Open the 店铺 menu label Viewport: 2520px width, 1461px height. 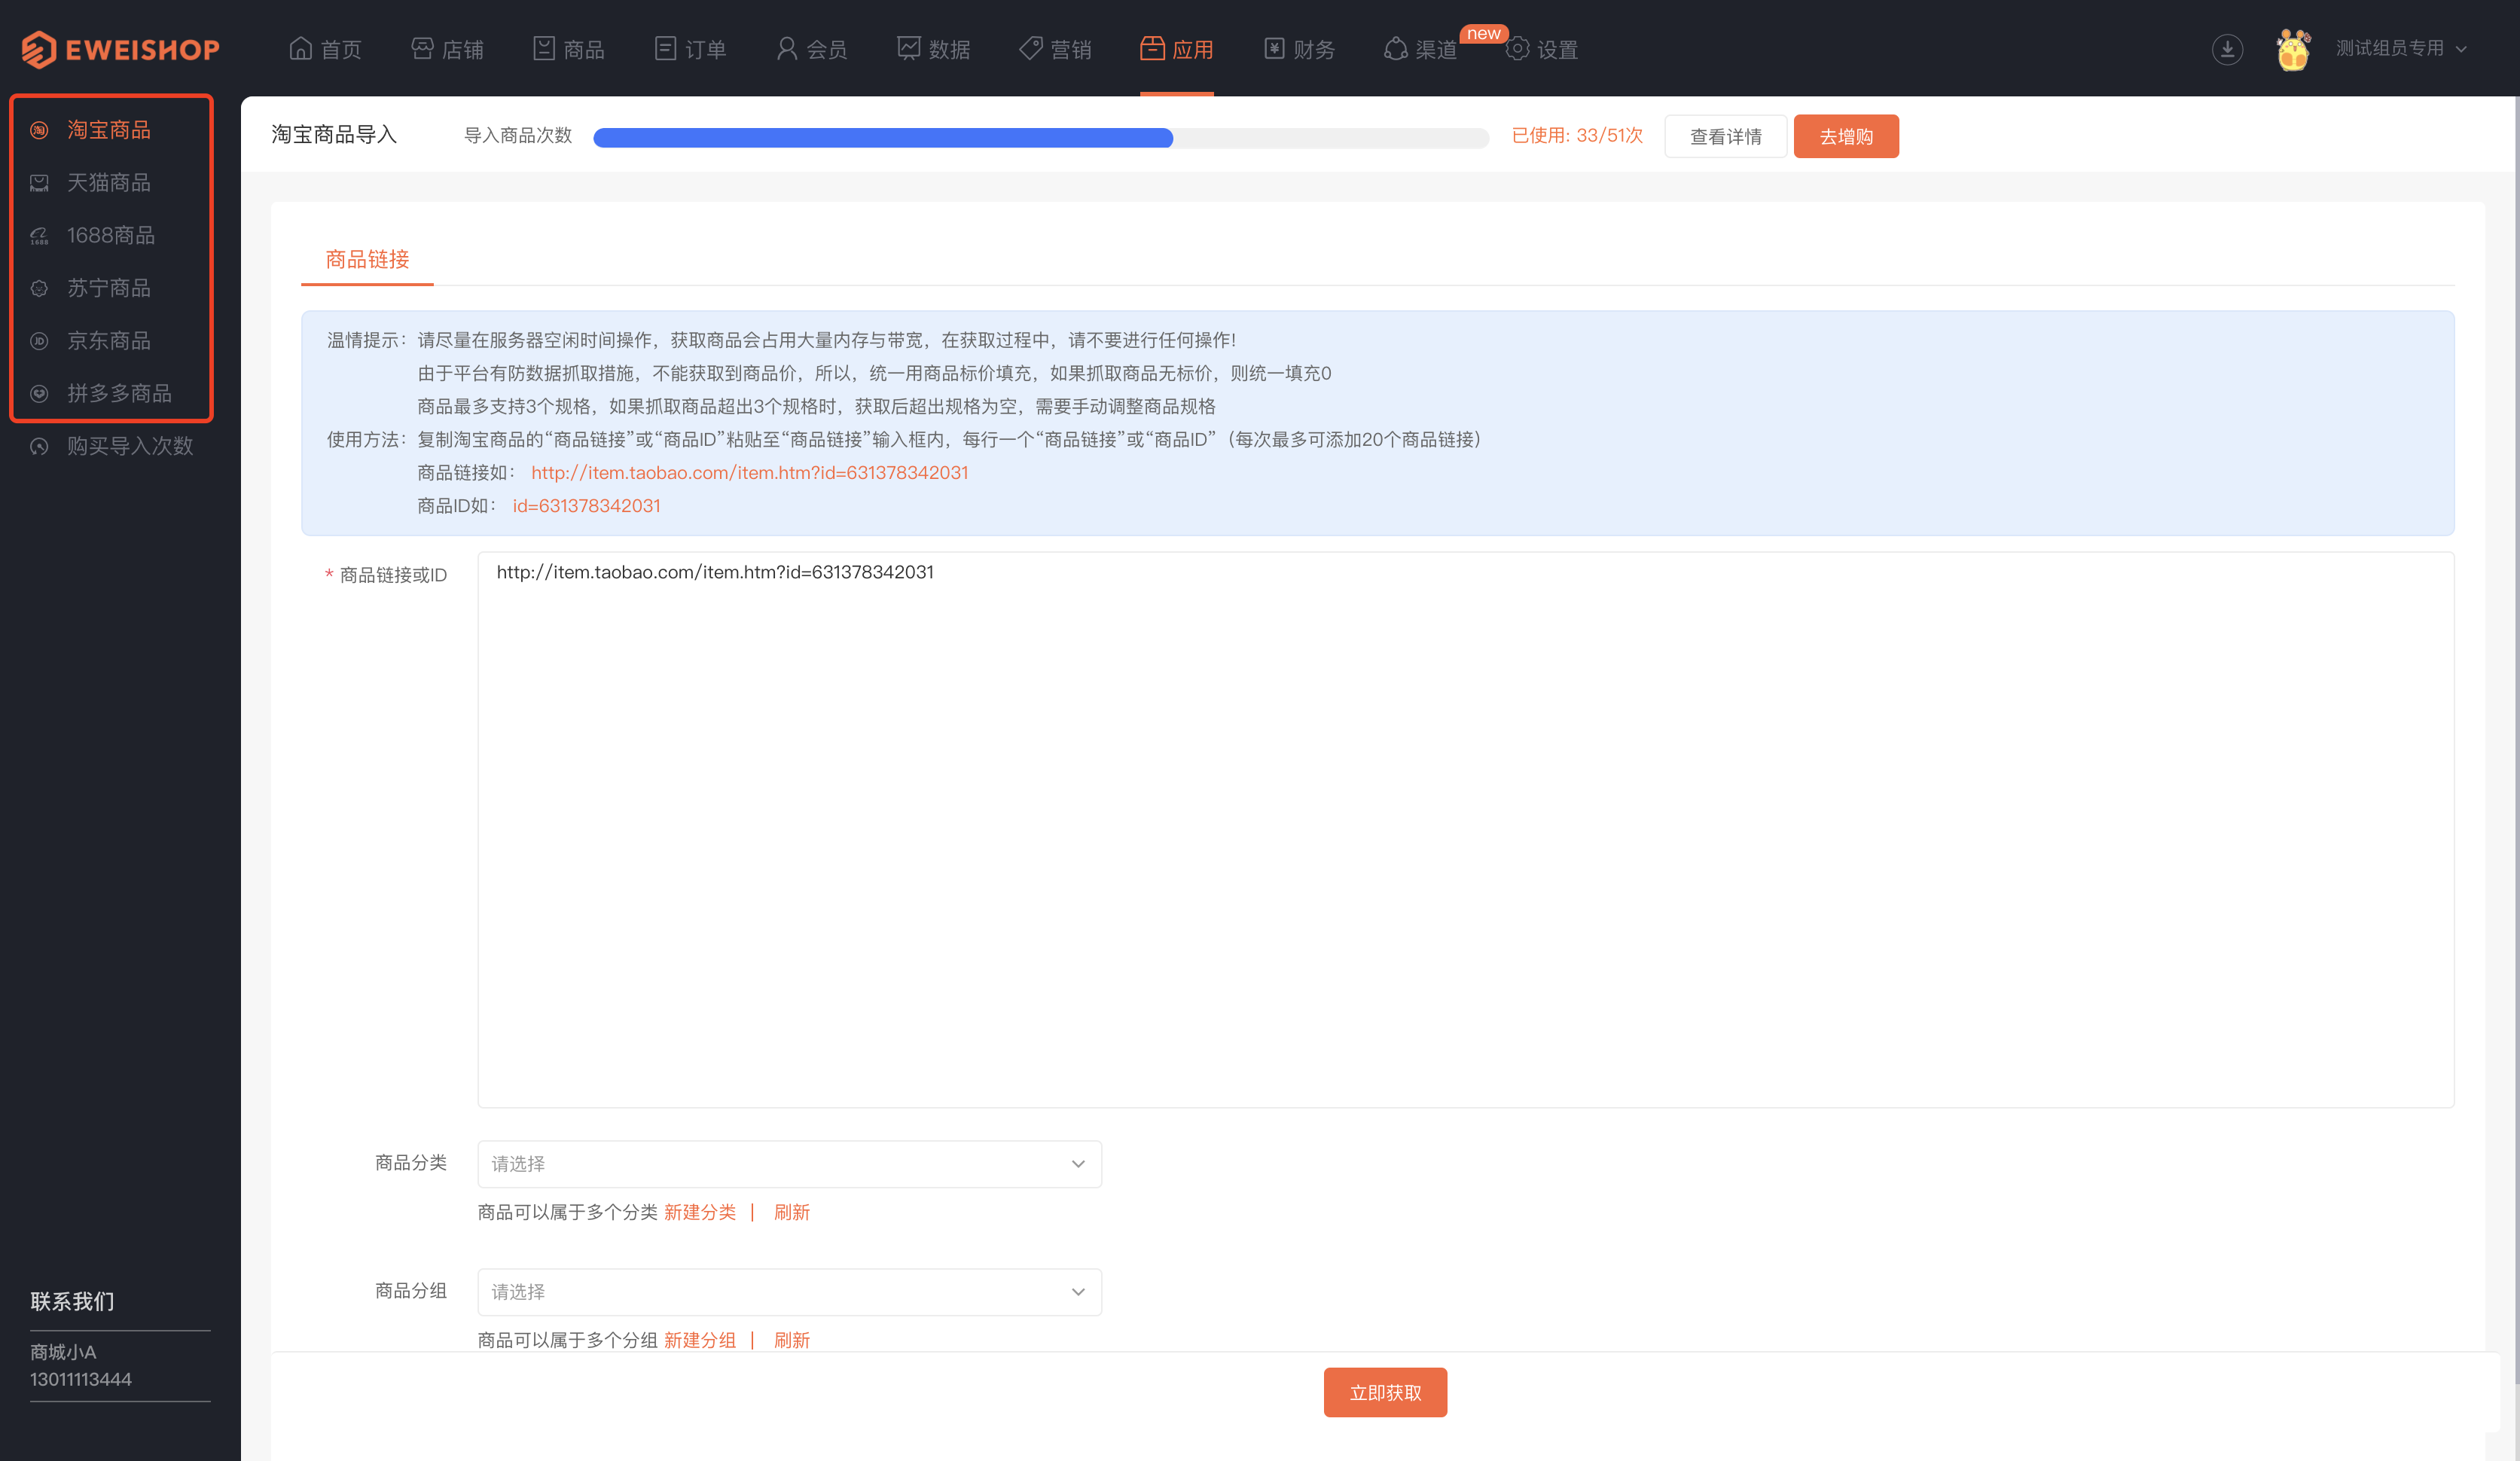pos(463,49)
